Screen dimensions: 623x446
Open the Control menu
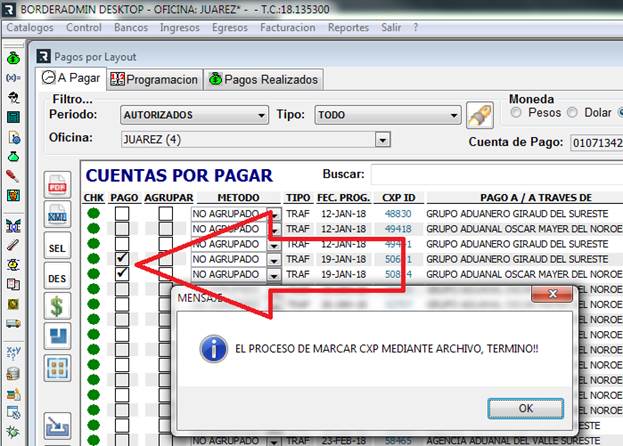pyautogui.click(x=84, y=27)
